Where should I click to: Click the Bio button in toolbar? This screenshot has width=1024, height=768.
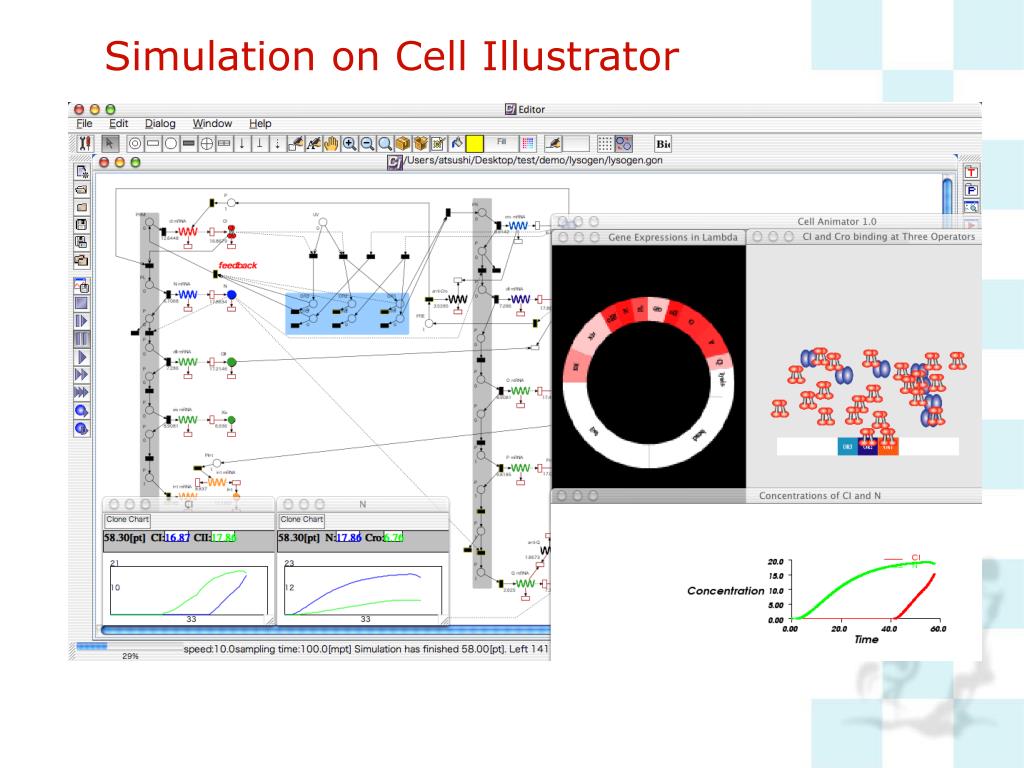point(663,144)
